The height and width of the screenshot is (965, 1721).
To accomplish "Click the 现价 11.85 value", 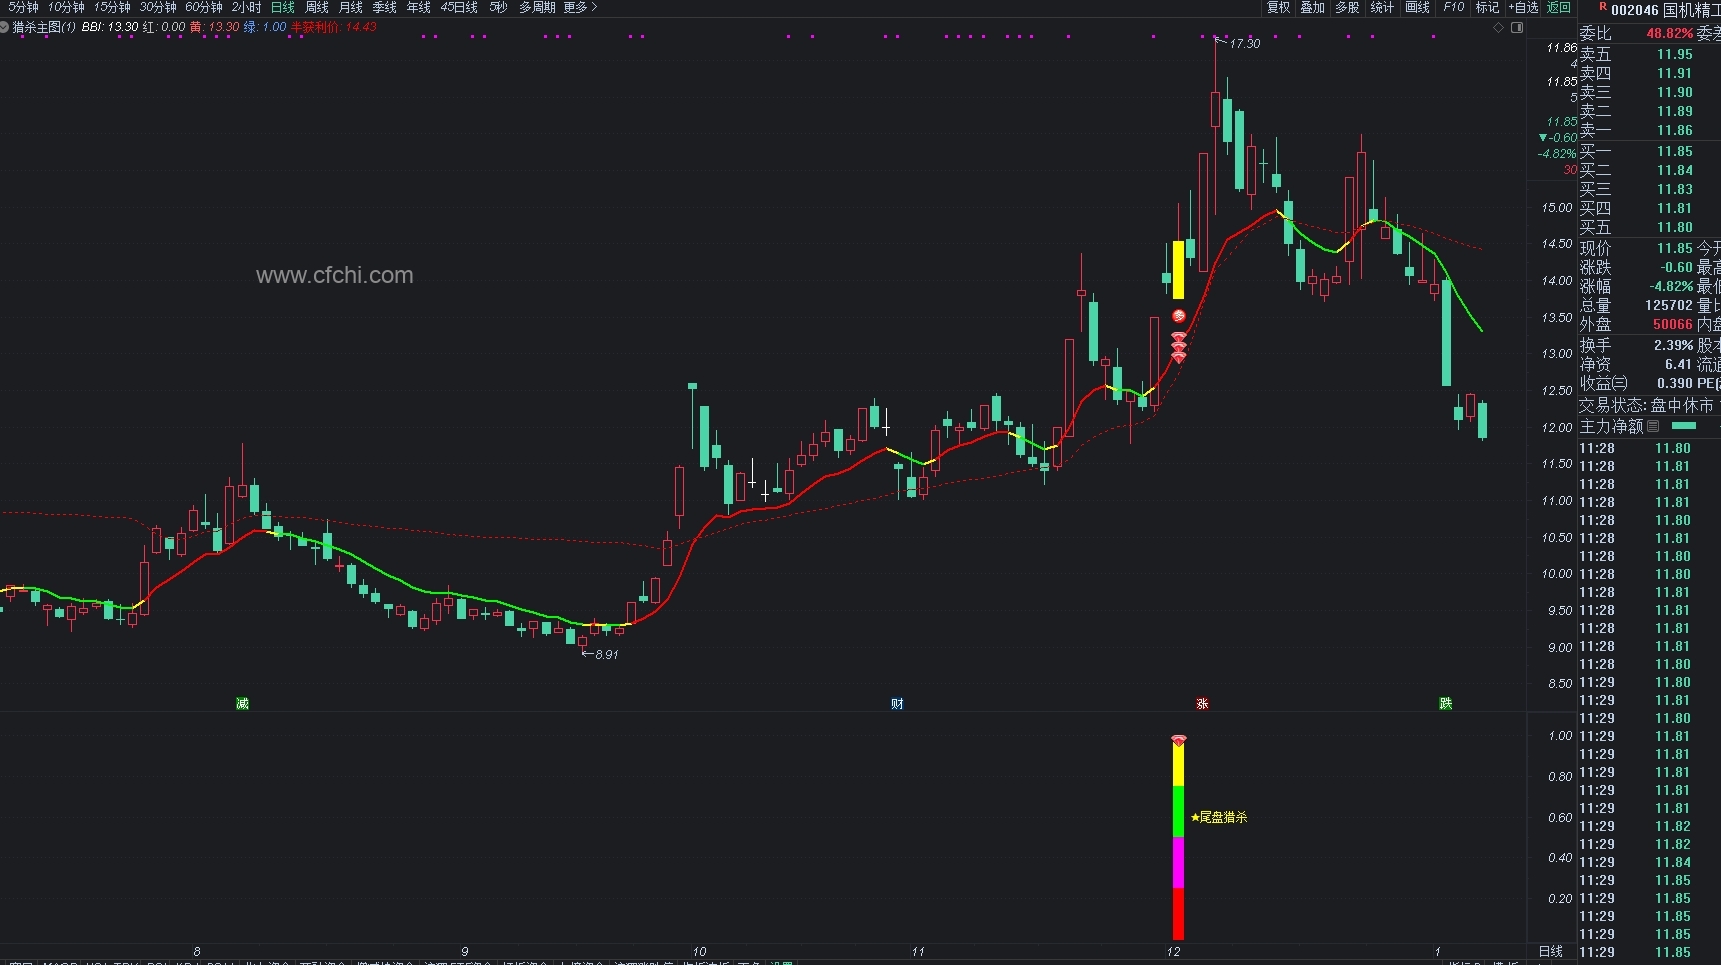I will point(1674,248).
